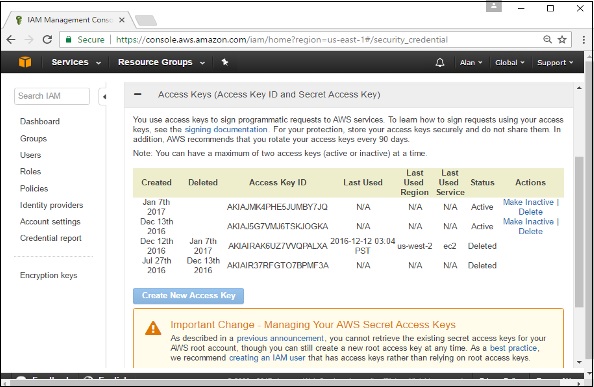Open the Services dropdown menu
Viewport: 594px width, 387px height.
(x=76, y=62)
